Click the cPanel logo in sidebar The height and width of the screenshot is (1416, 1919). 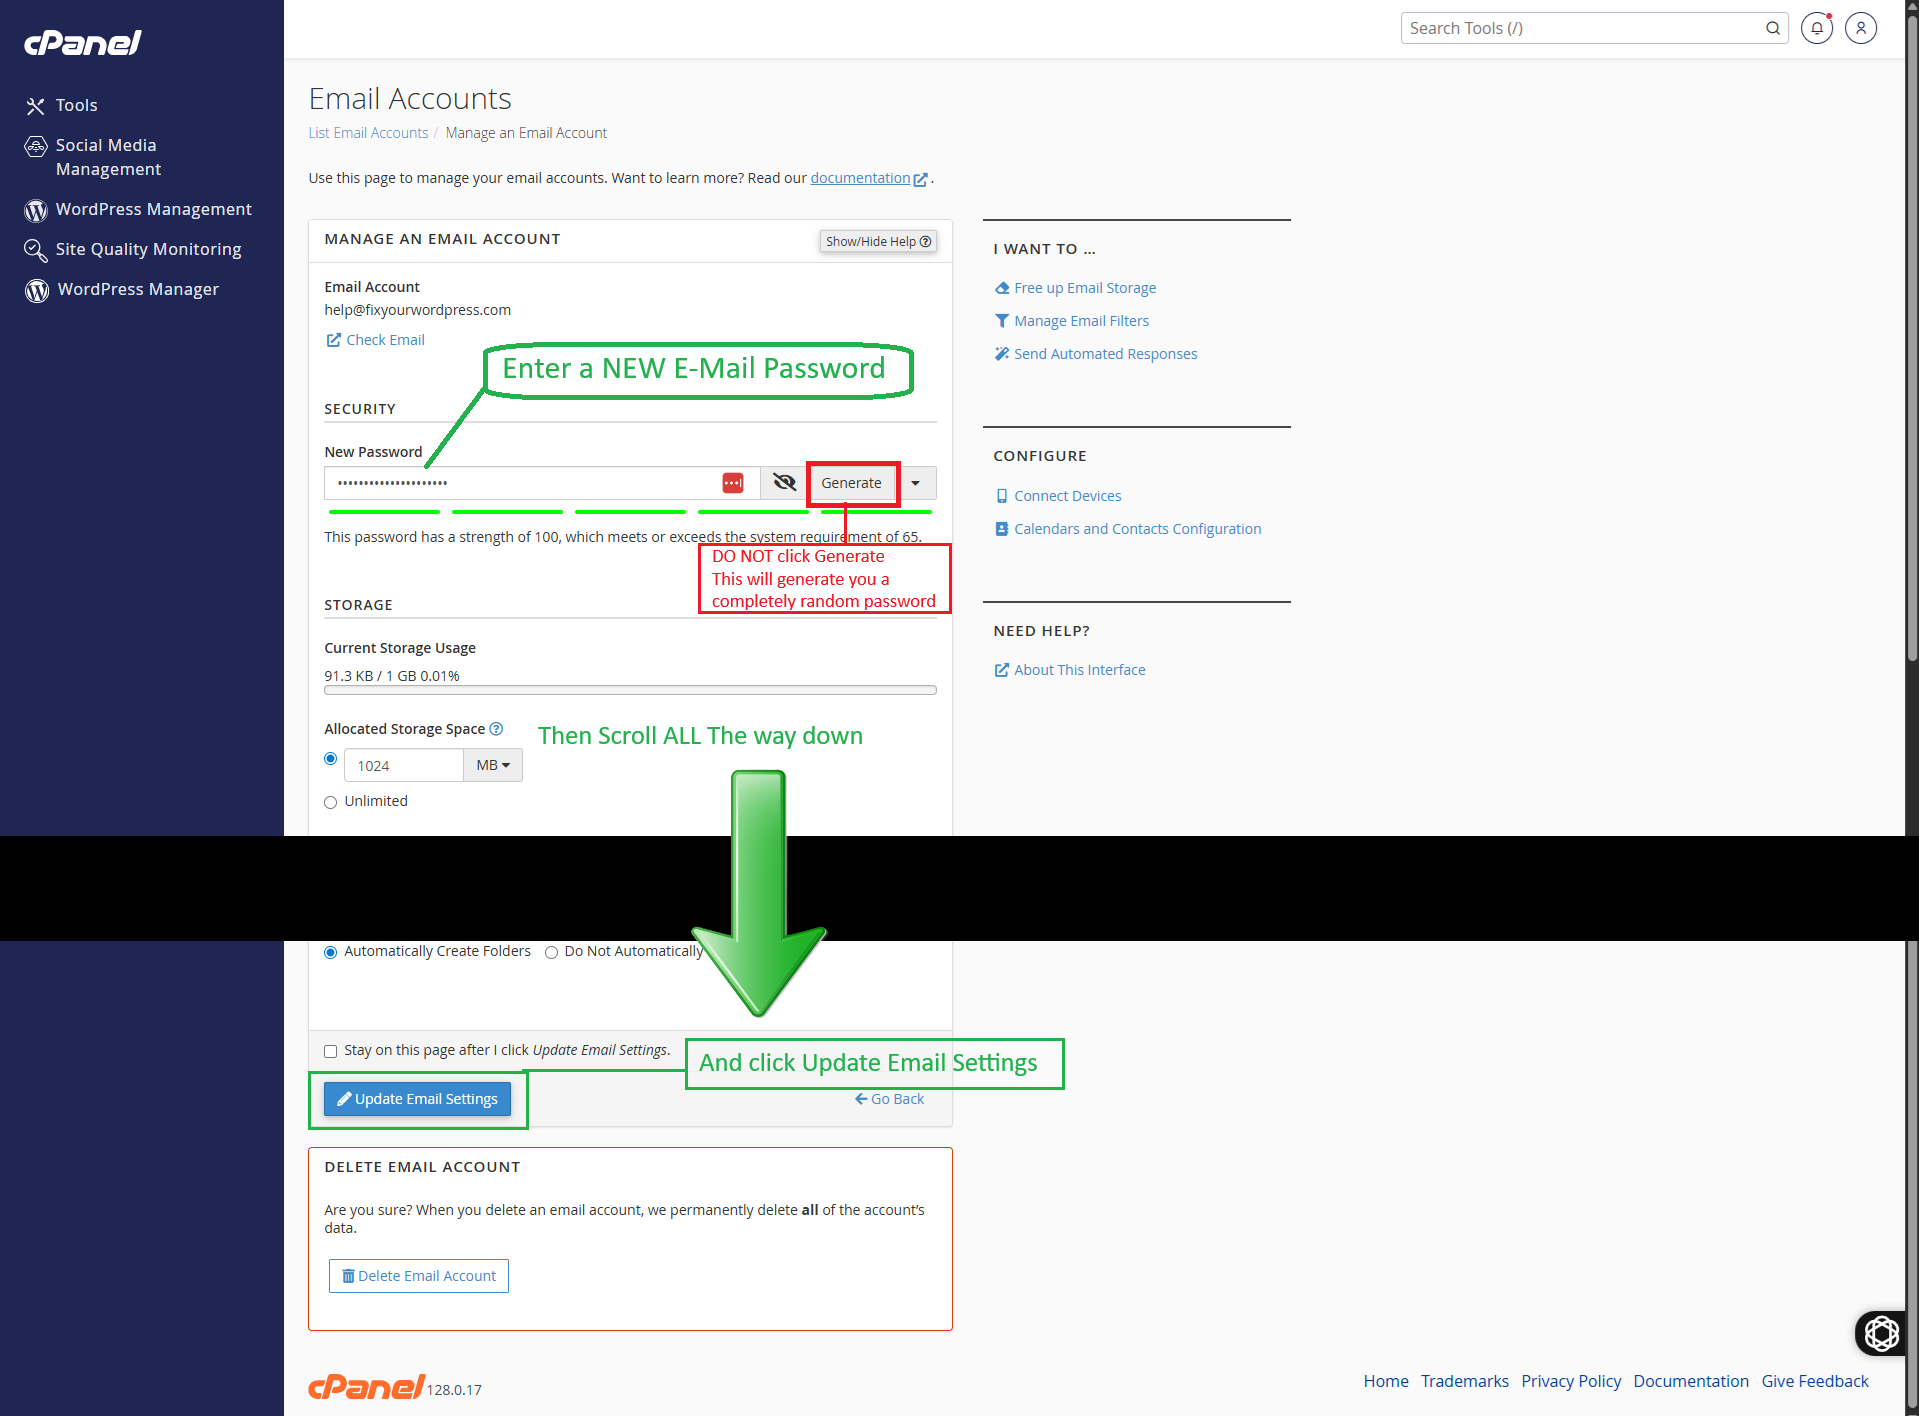83,42
